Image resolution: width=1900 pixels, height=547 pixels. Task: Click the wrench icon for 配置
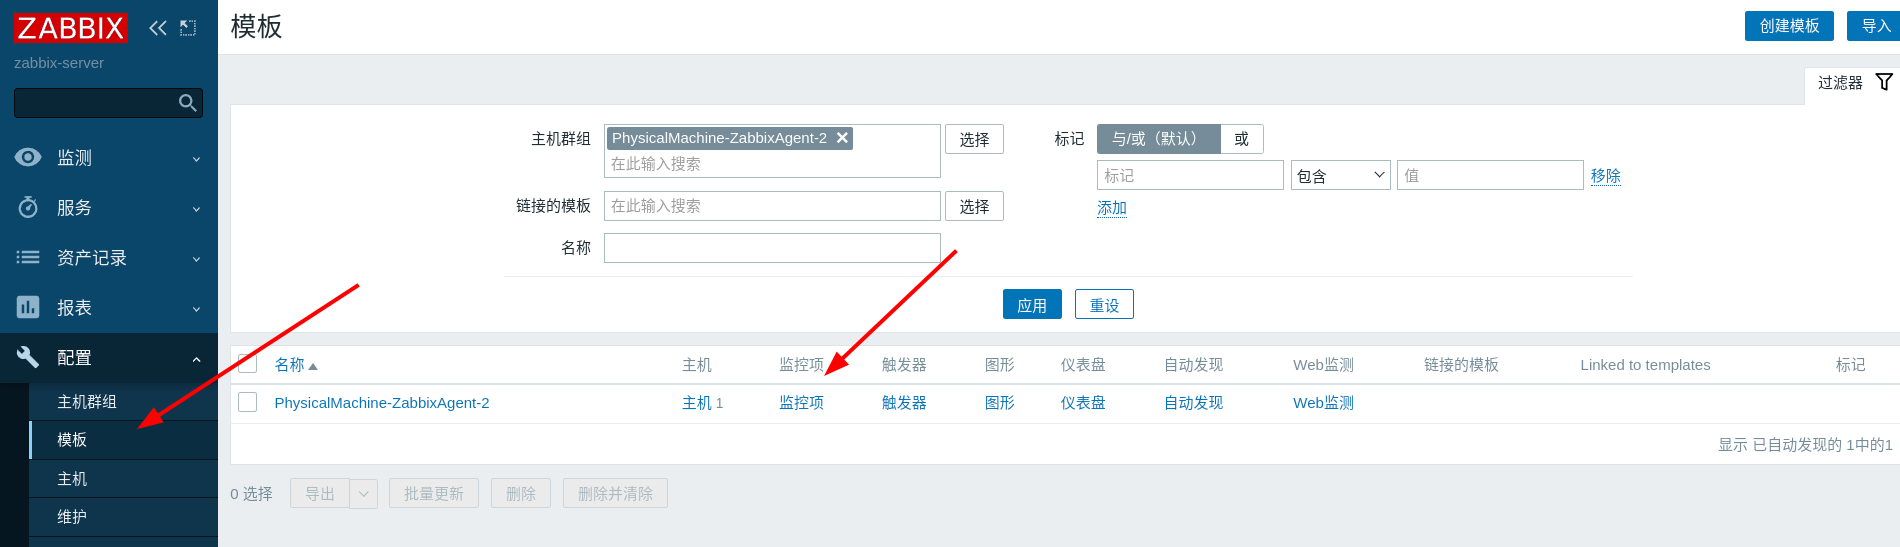[x=28, y=357]
